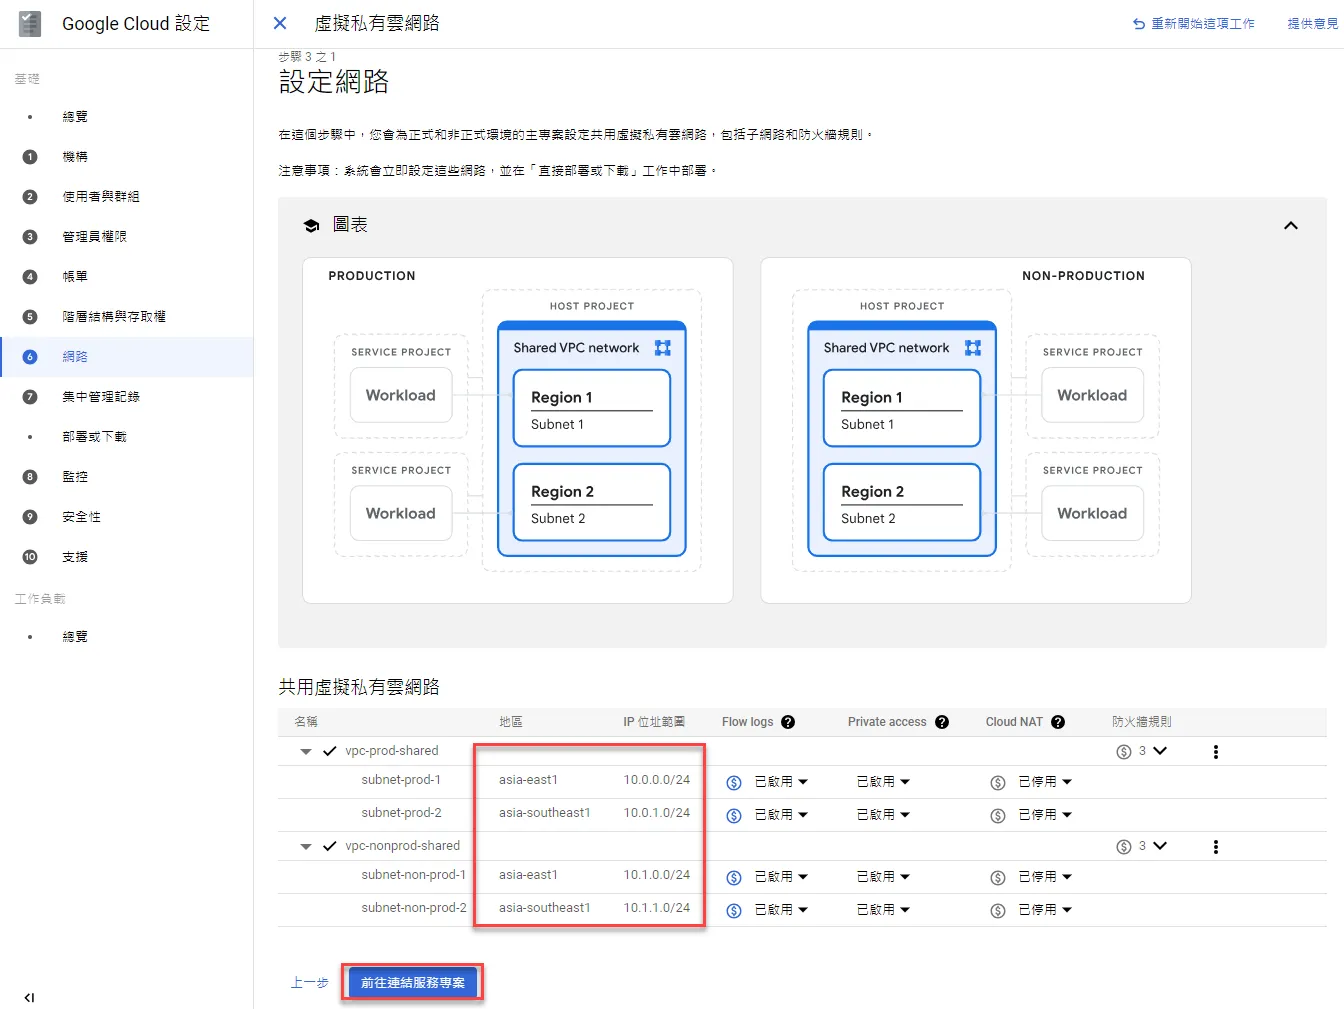Screen dimensions: 1344x1009
Task: Open the 總覽 item under 基礎
Action: tap(75, 117)
